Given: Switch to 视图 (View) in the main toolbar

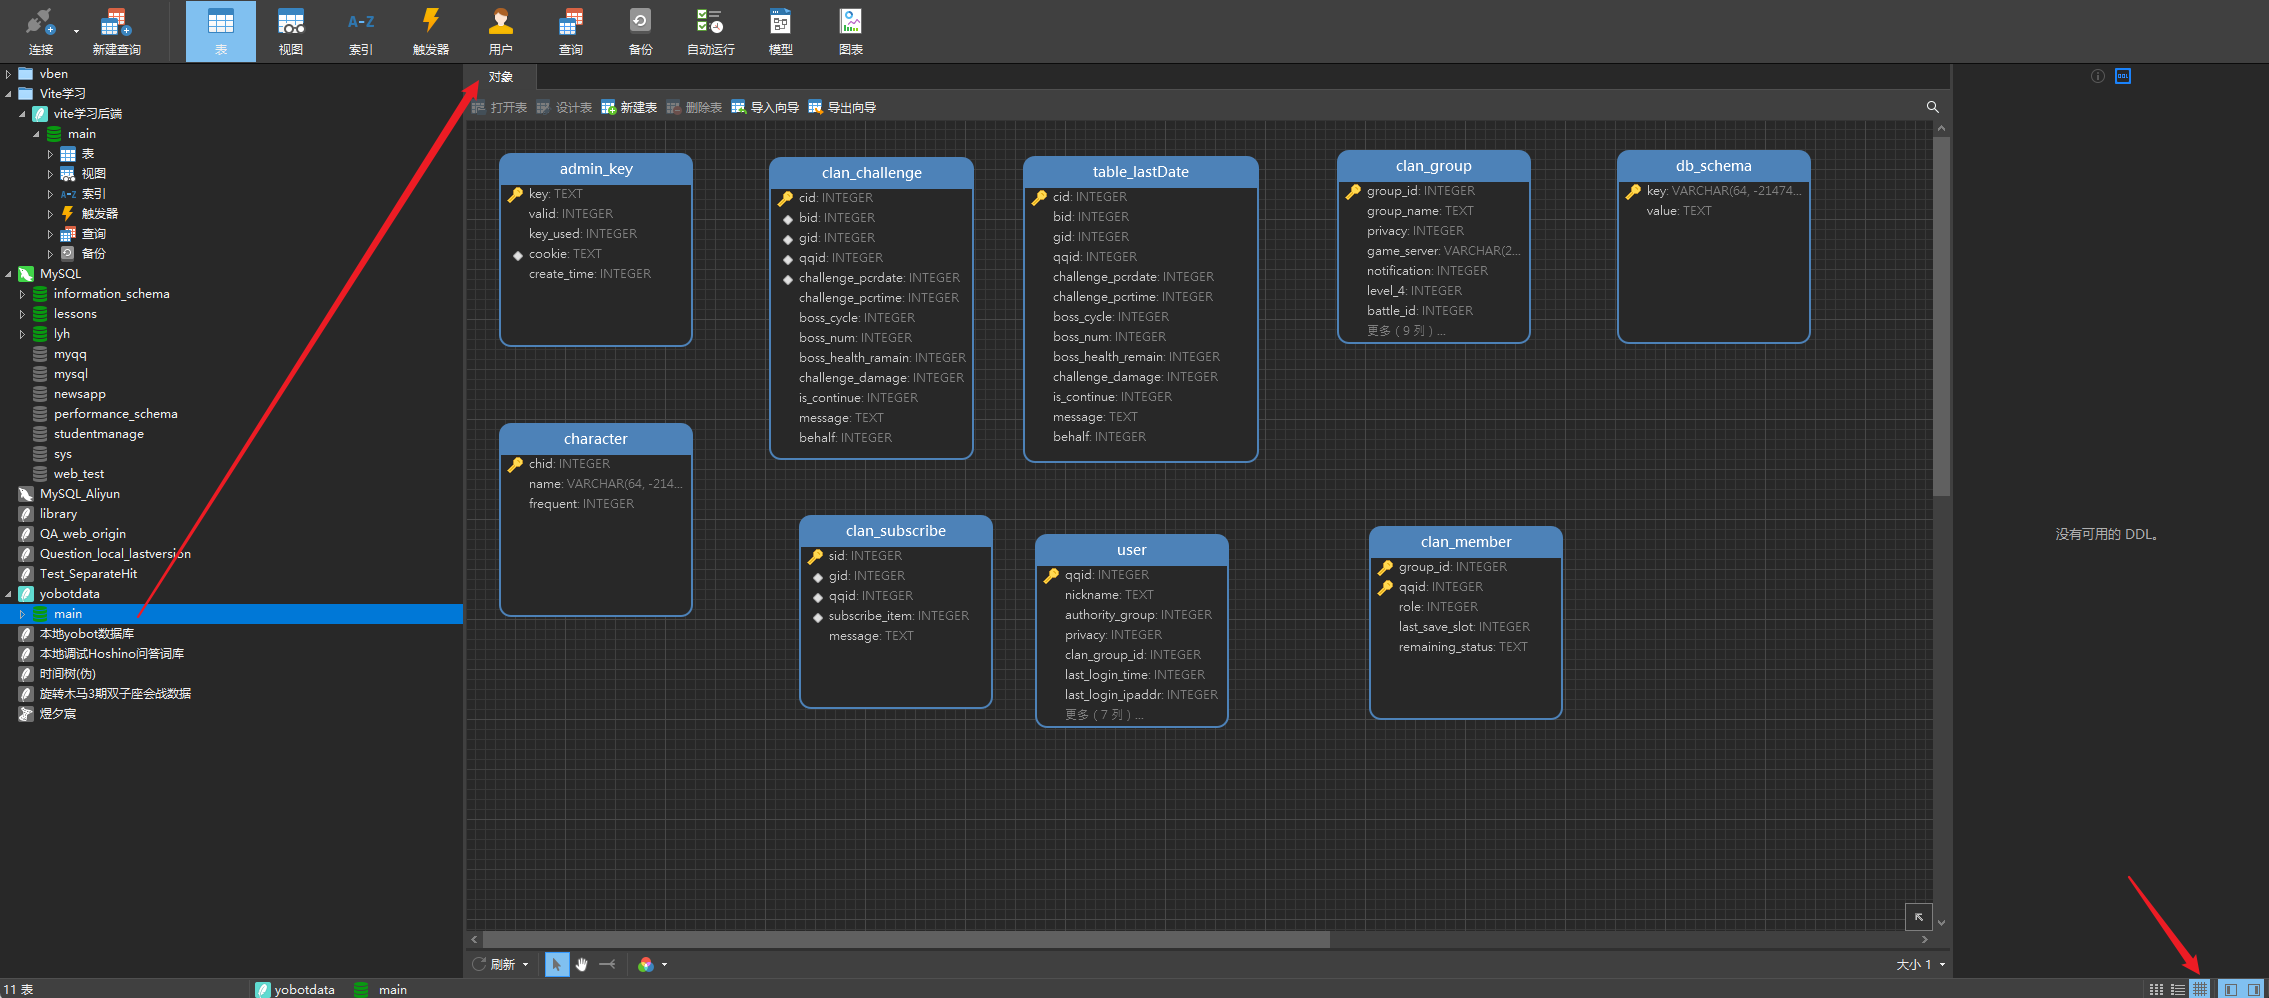Looking at the screenshot, I should click(x=291, y=31).
